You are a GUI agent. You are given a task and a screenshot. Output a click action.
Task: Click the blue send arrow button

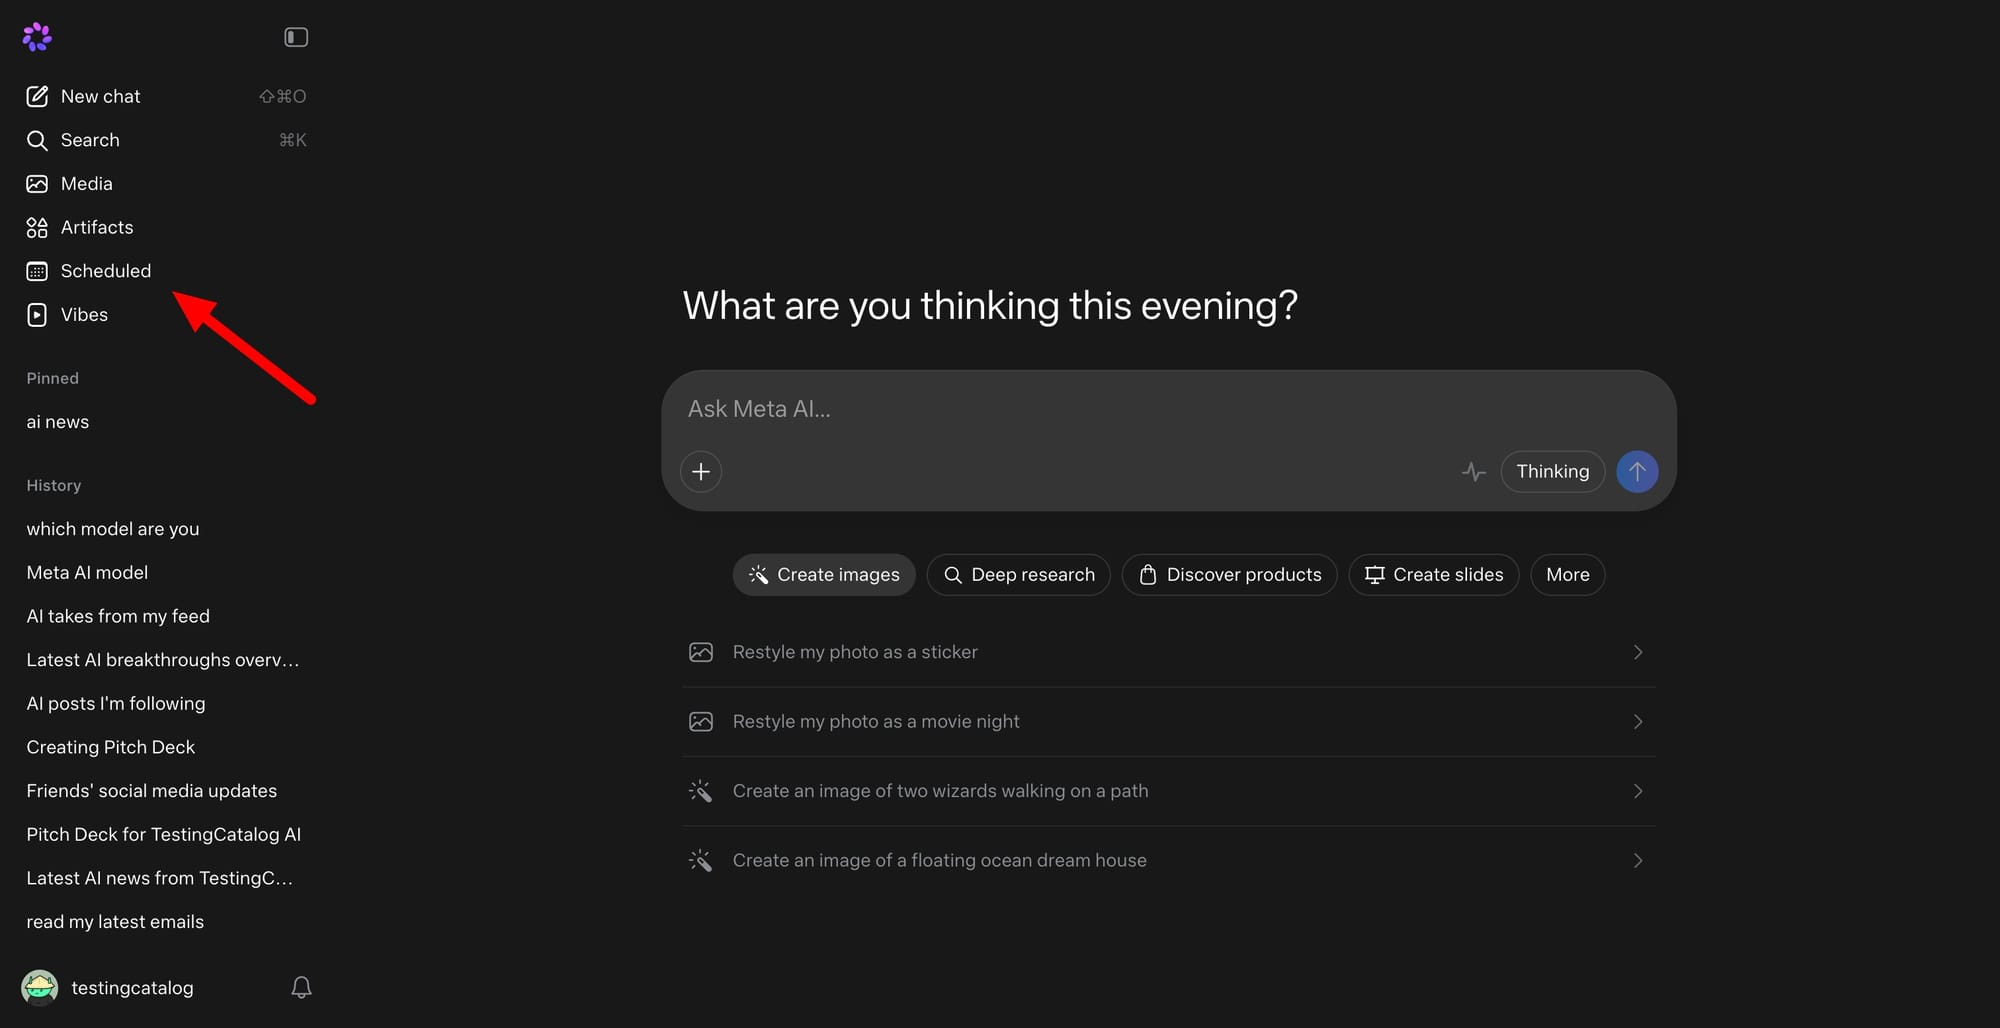1637,472
